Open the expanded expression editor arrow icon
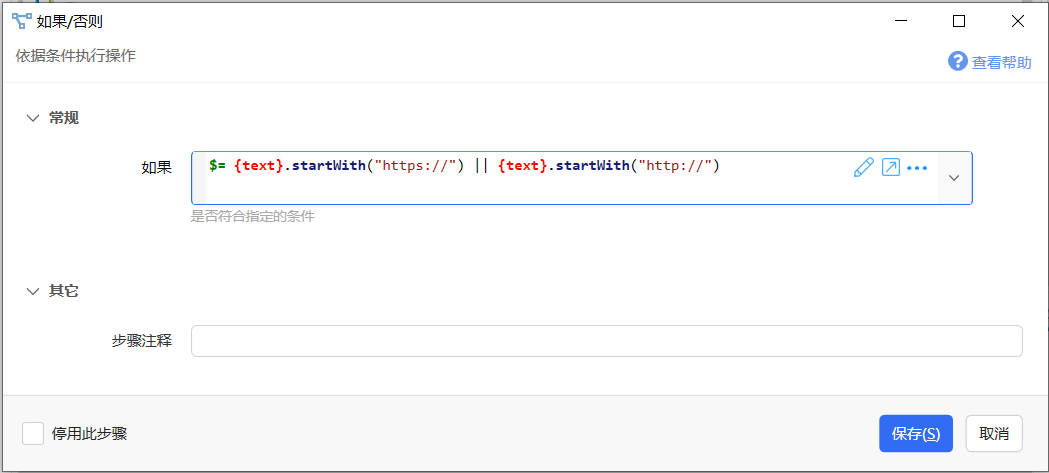This screenshot has height=473, width=1049. (x=890, y=167)
